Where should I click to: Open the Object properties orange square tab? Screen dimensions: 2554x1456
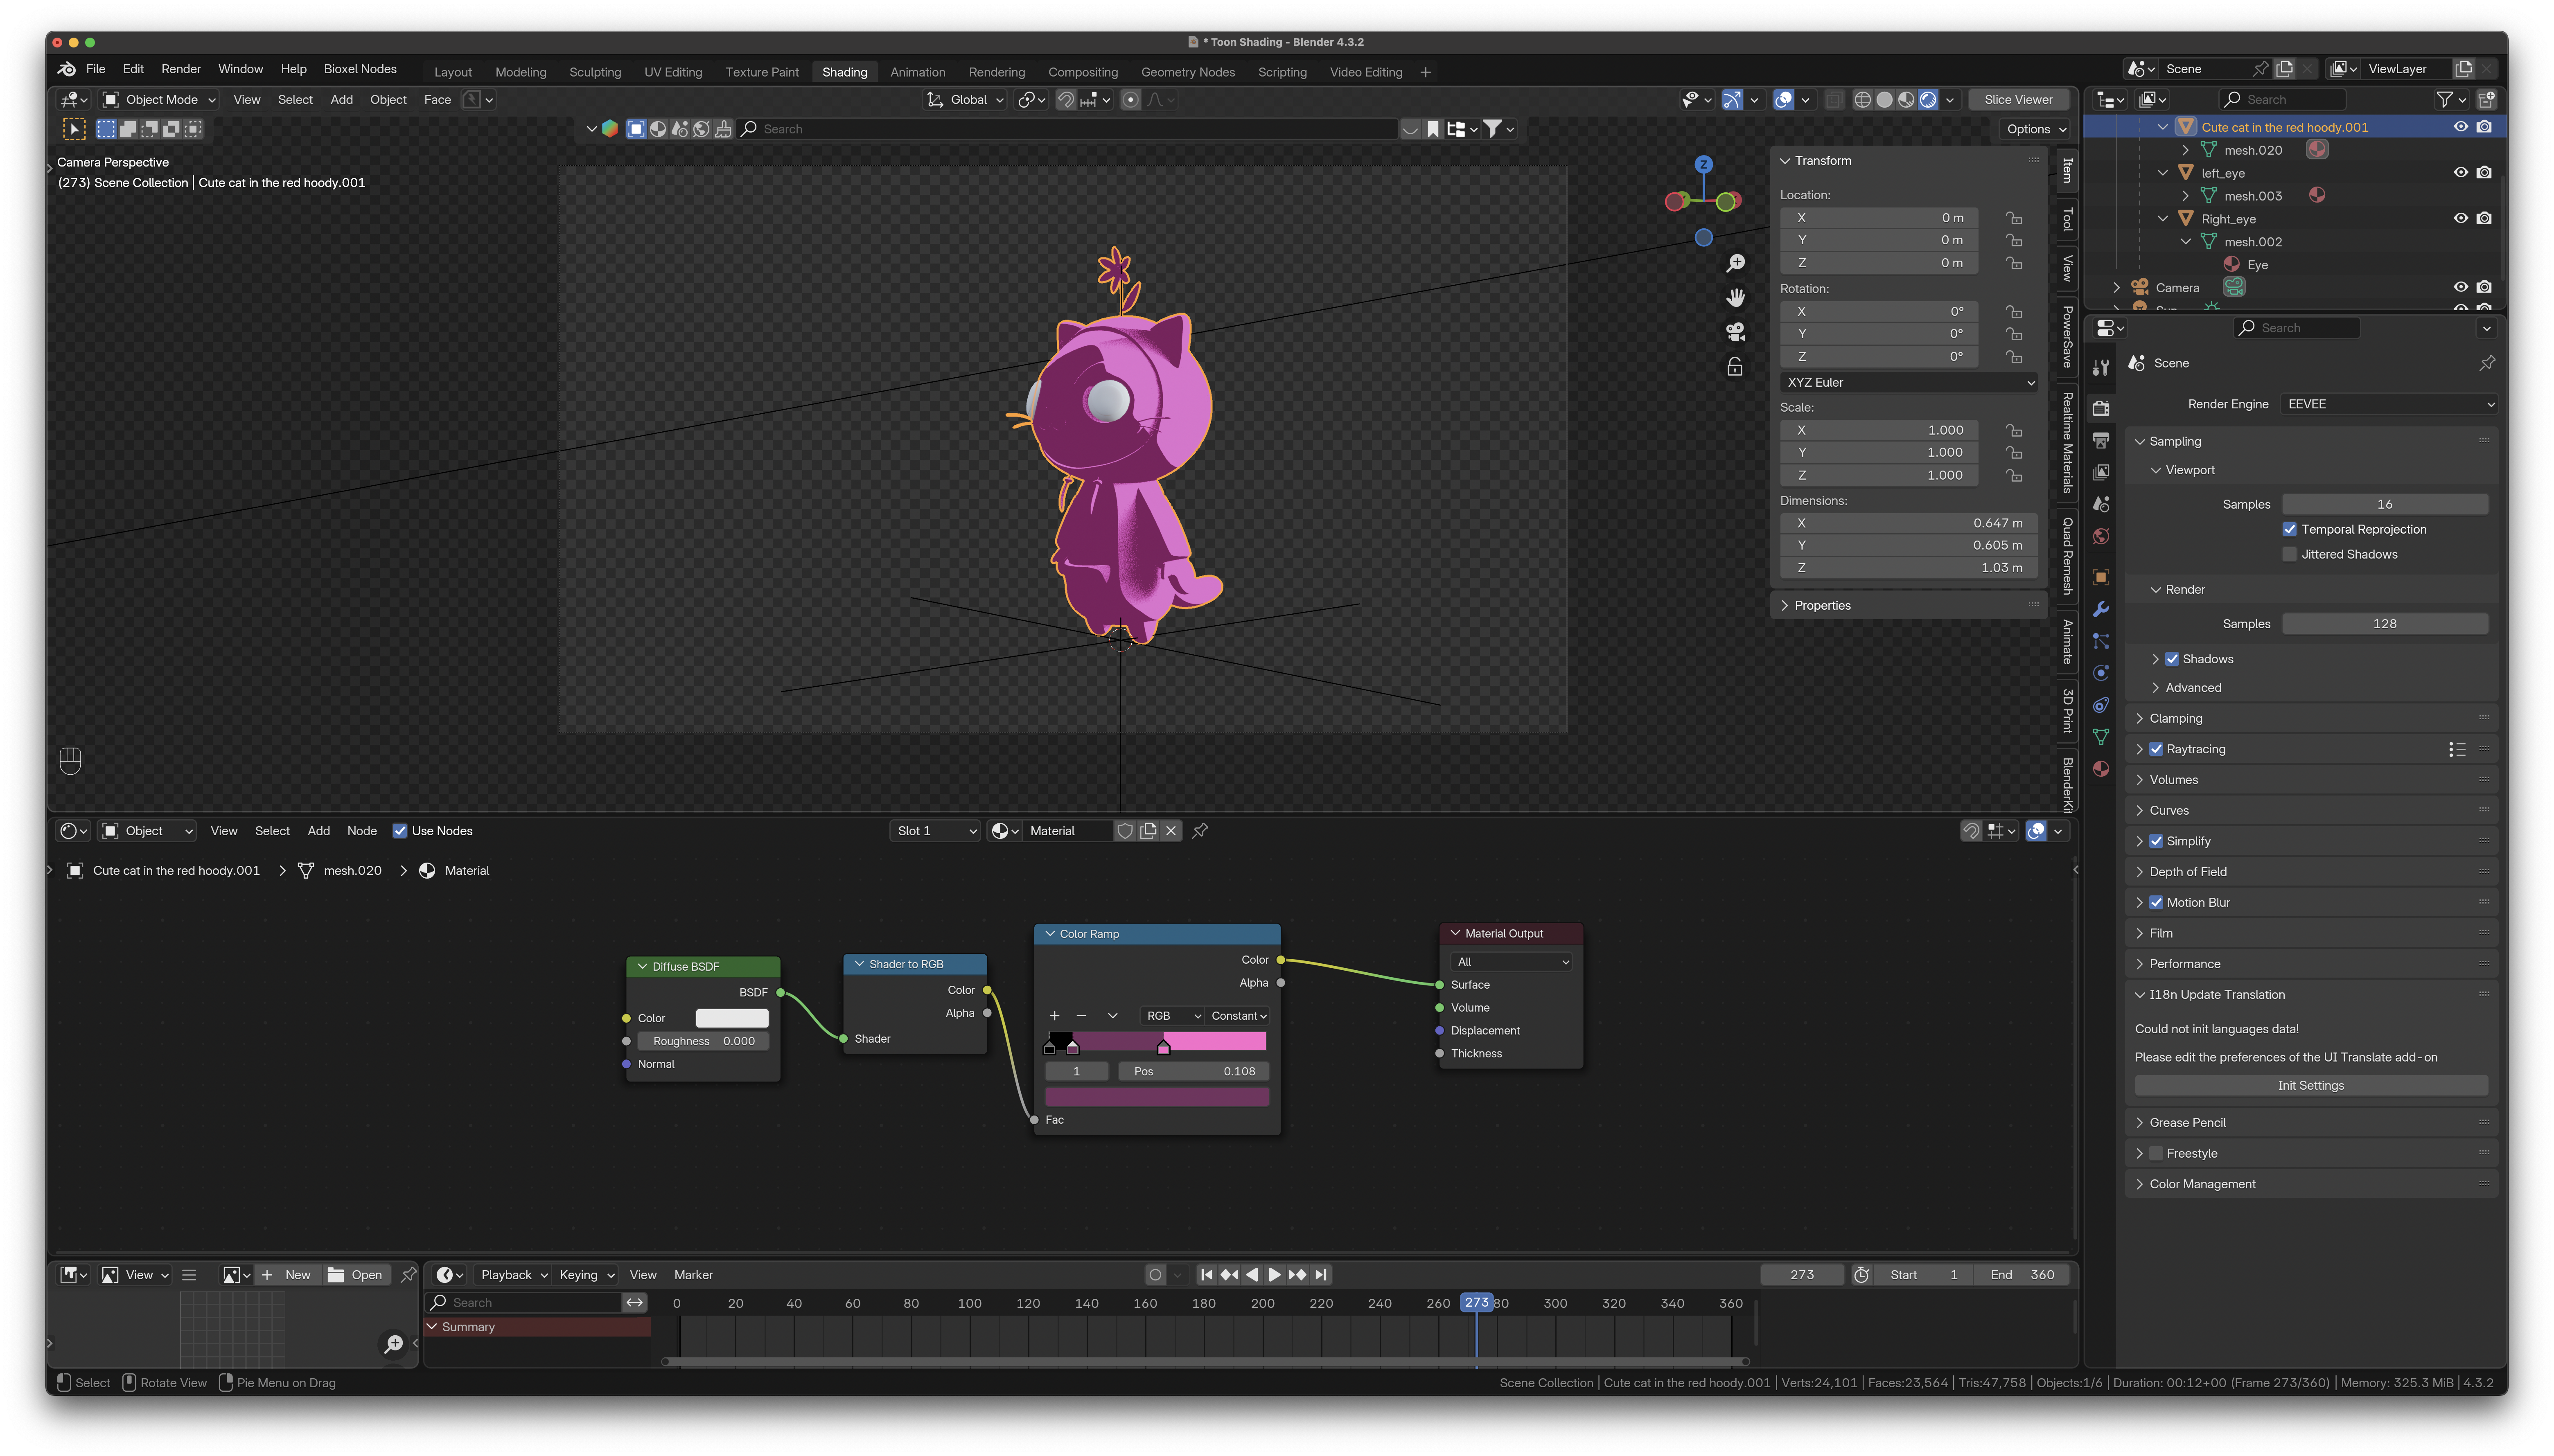2101,577
